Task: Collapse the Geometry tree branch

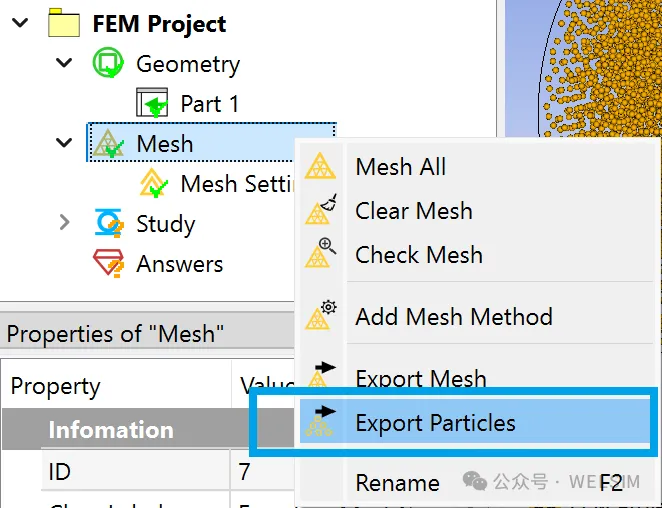Action: click(65, 64)
